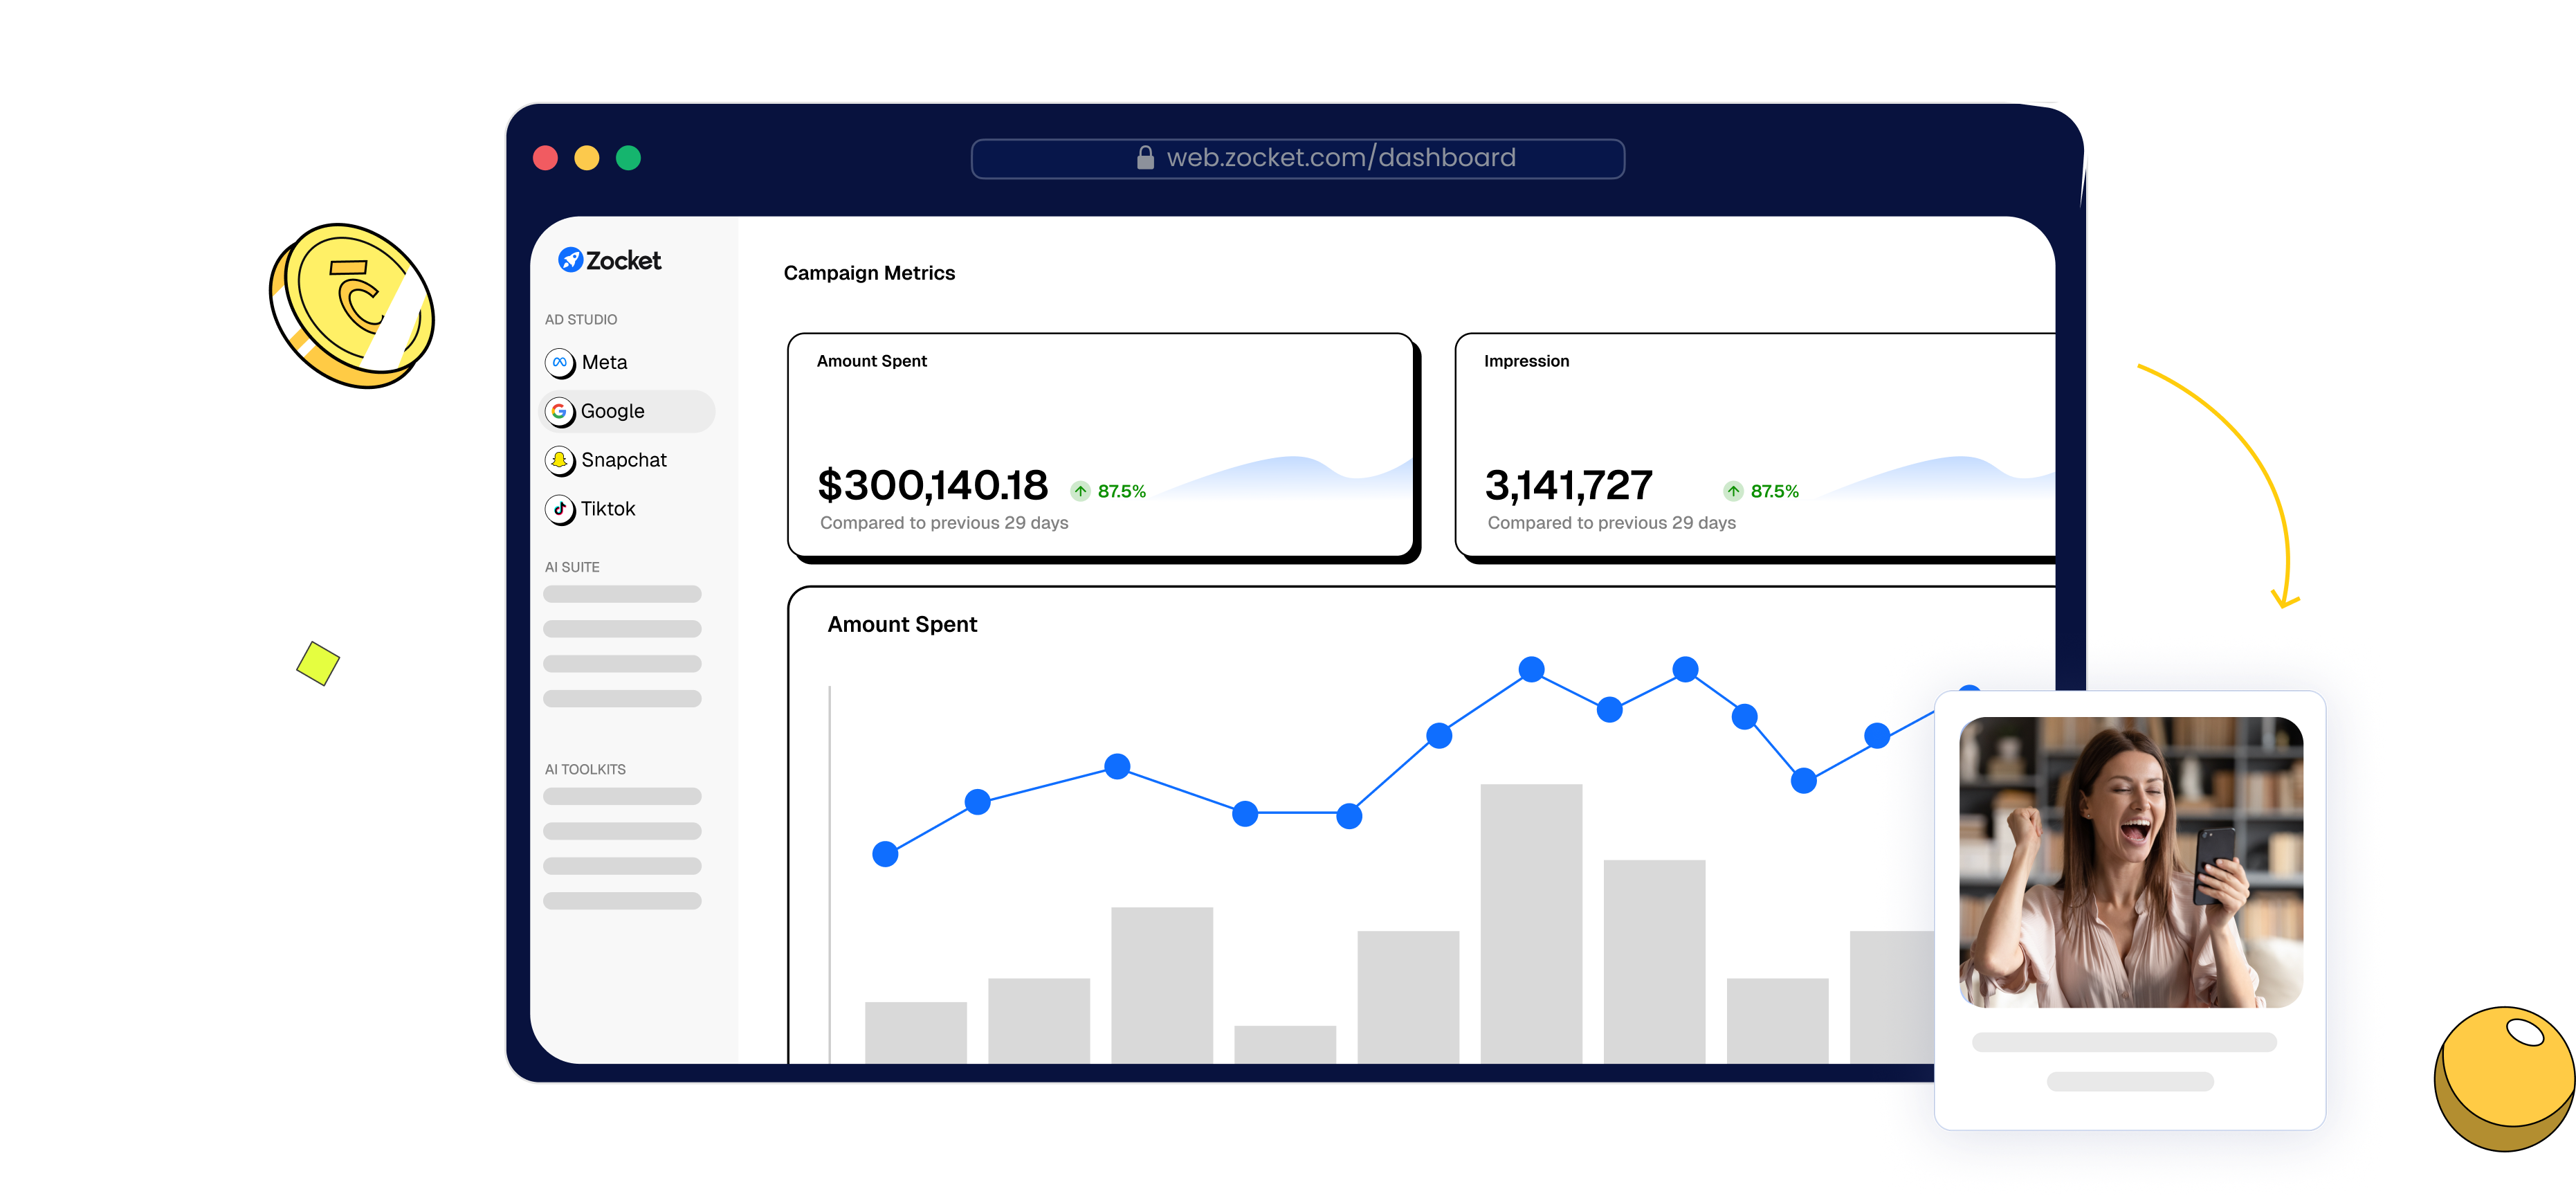Click the Meta infinity logo icon
Image resolution: width=2576 pixels, height=1196 pixels.
559,362
